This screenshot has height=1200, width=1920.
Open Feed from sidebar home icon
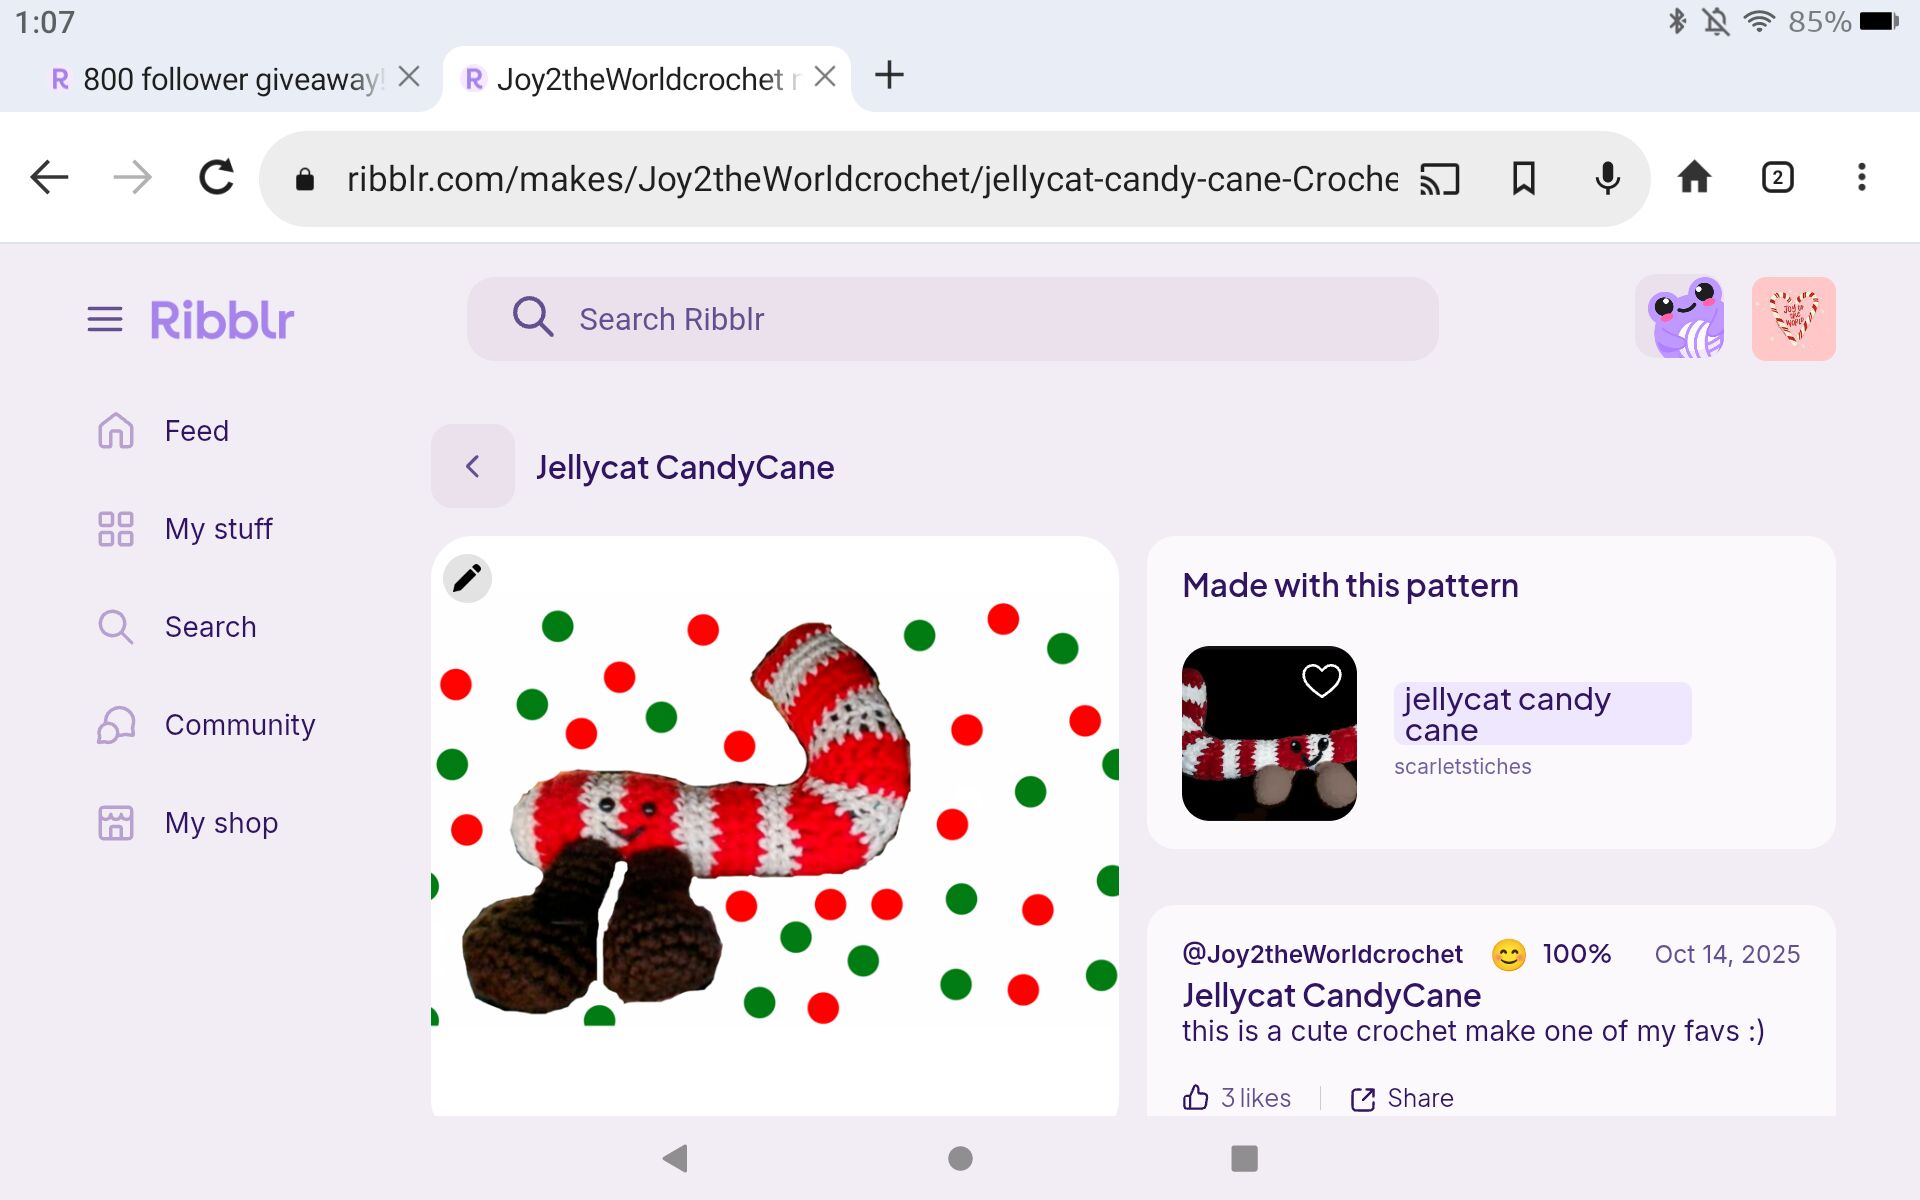(x=116, y=431)
